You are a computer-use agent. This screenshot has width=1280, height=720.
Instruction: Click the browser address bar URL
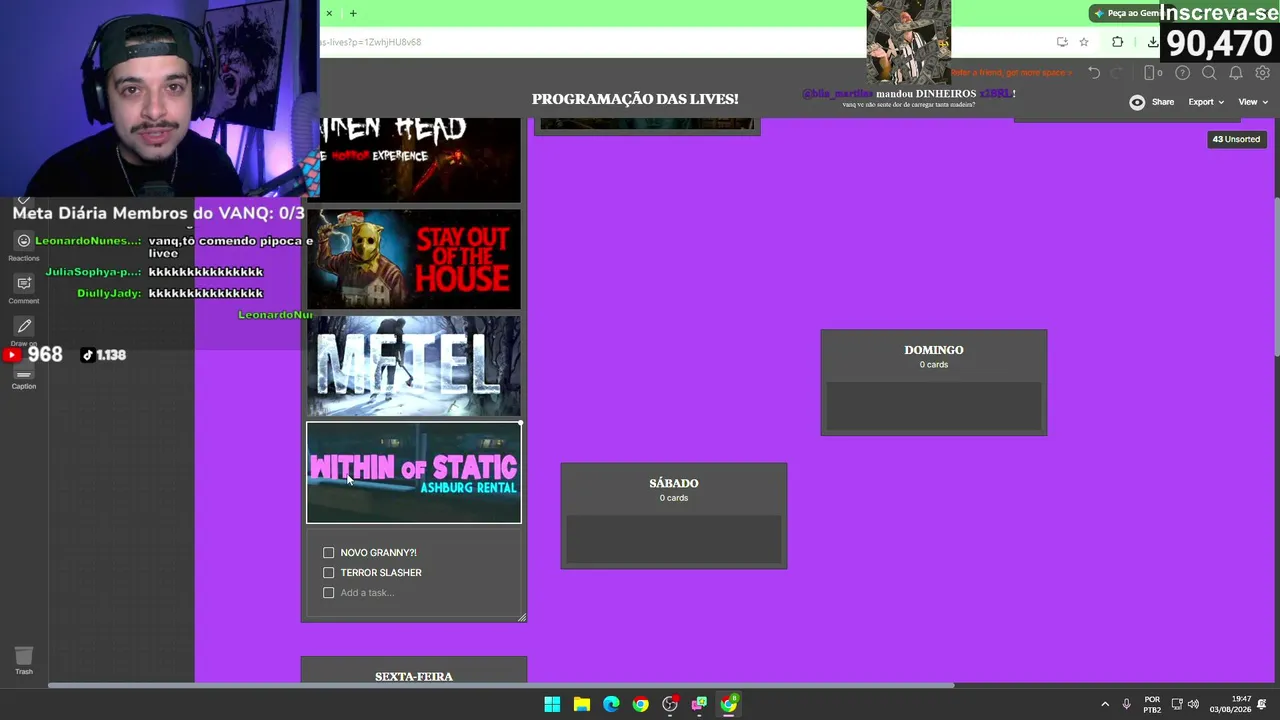pos(370,42)
